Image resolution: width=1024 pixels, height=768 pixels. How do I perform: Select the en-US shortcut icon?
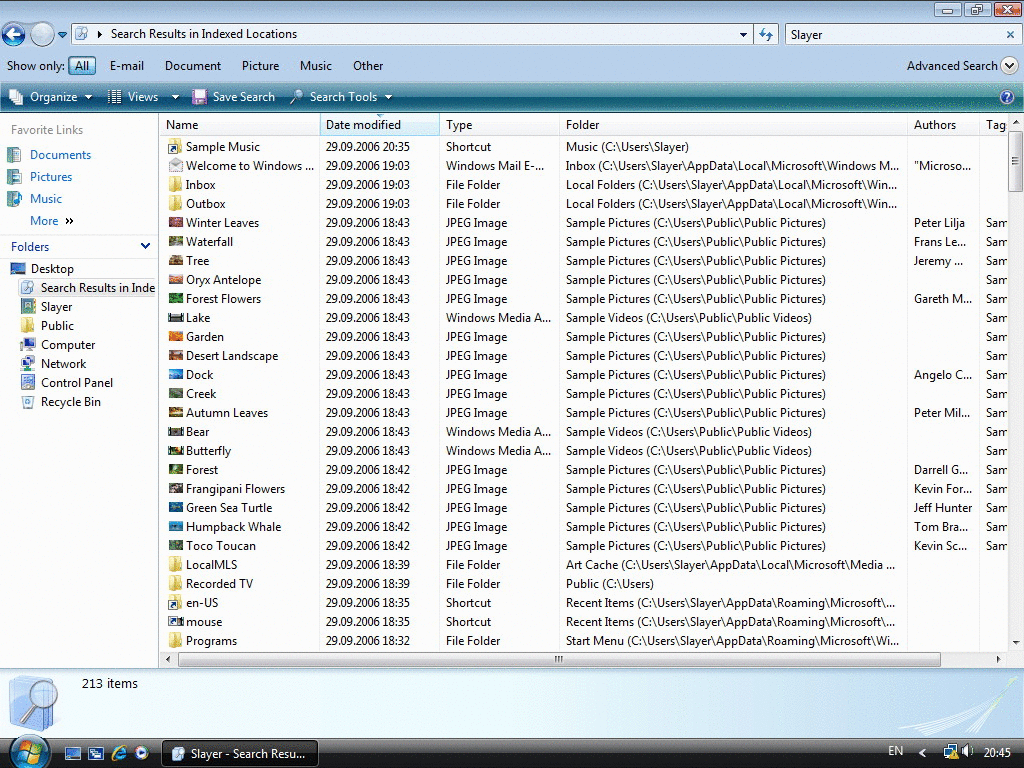pyautogui.click(x=175, y=603)
